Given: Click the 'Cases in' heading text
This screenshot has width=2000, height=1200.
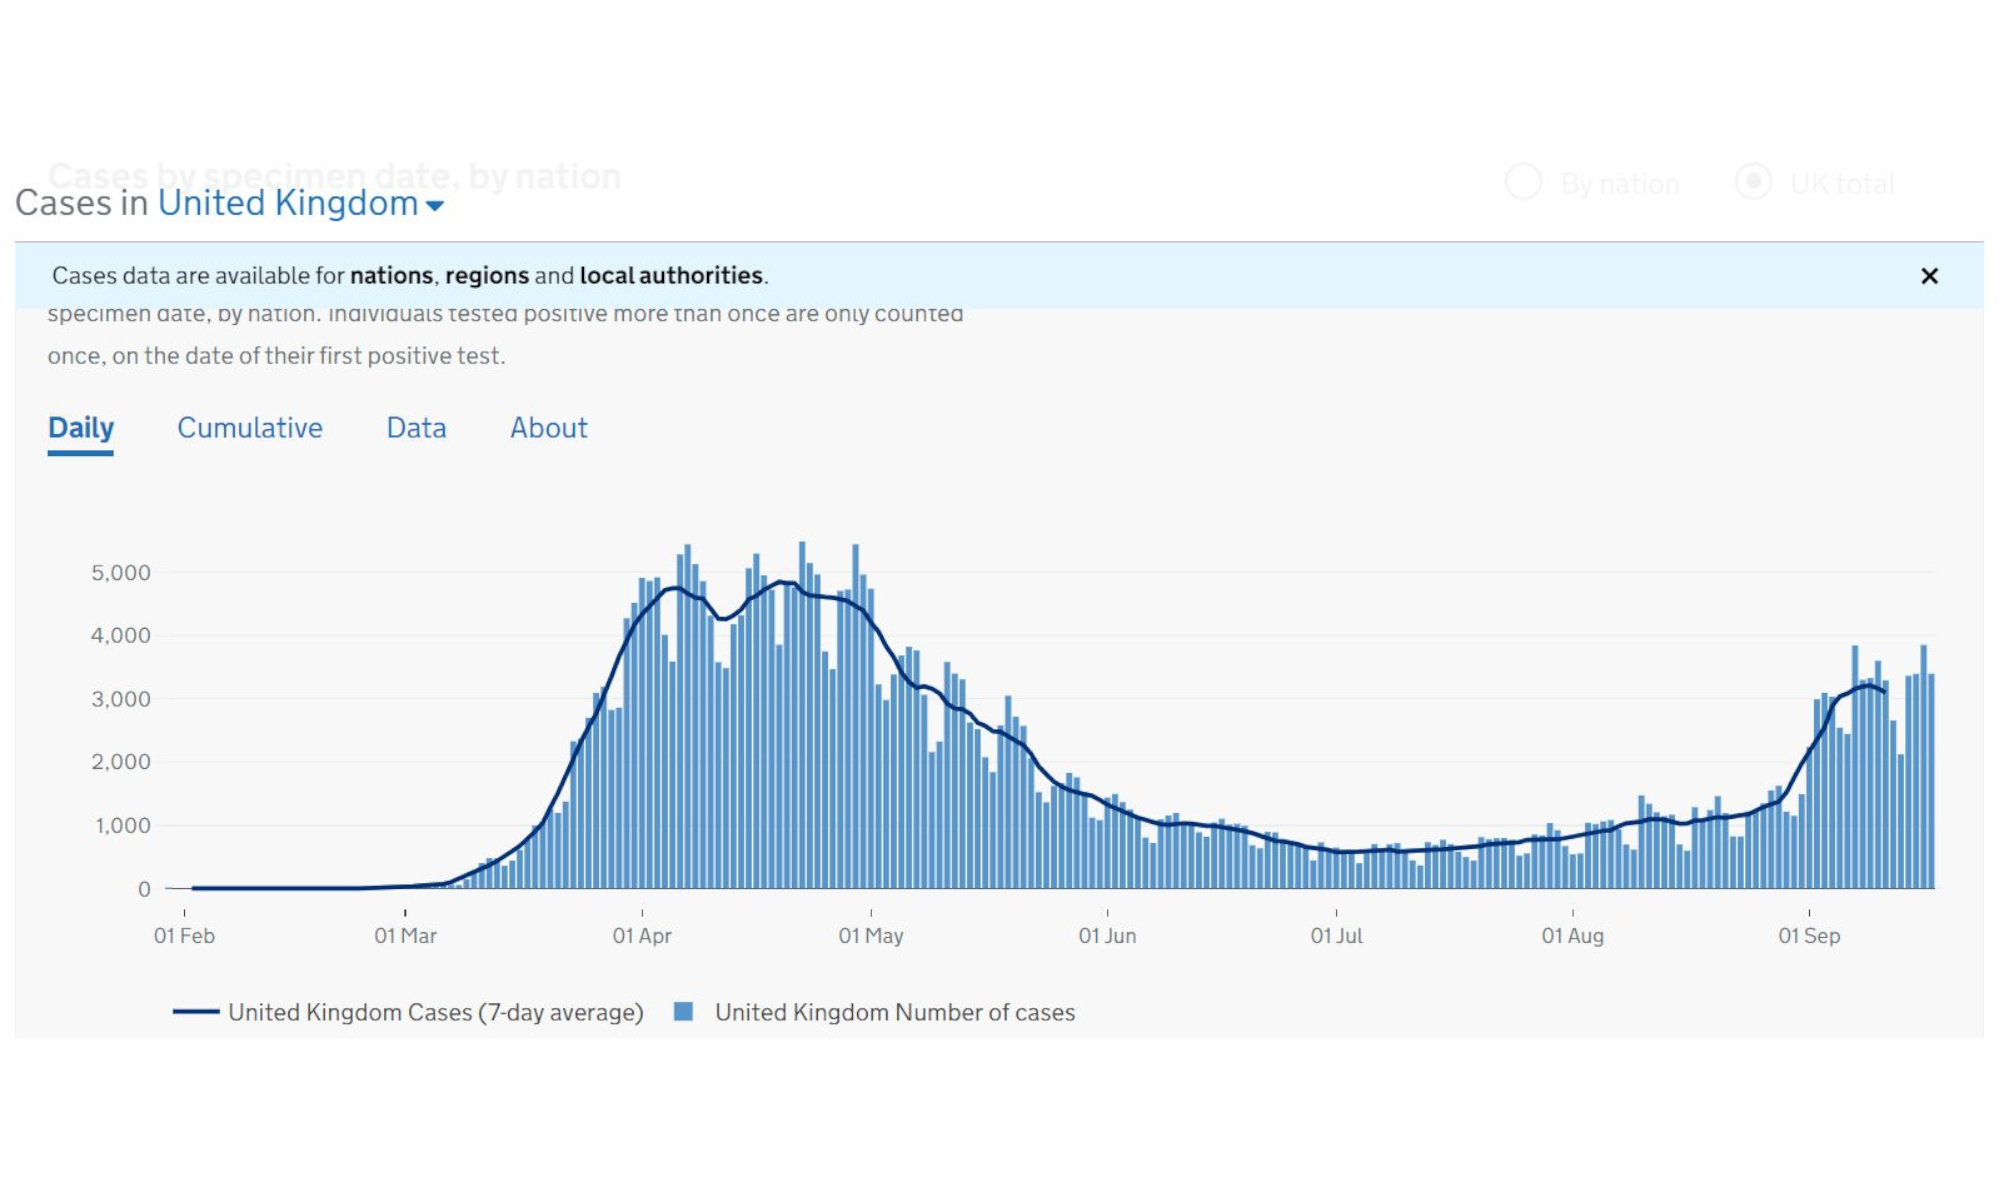Looking at the screenshot, I should [82, 203].
